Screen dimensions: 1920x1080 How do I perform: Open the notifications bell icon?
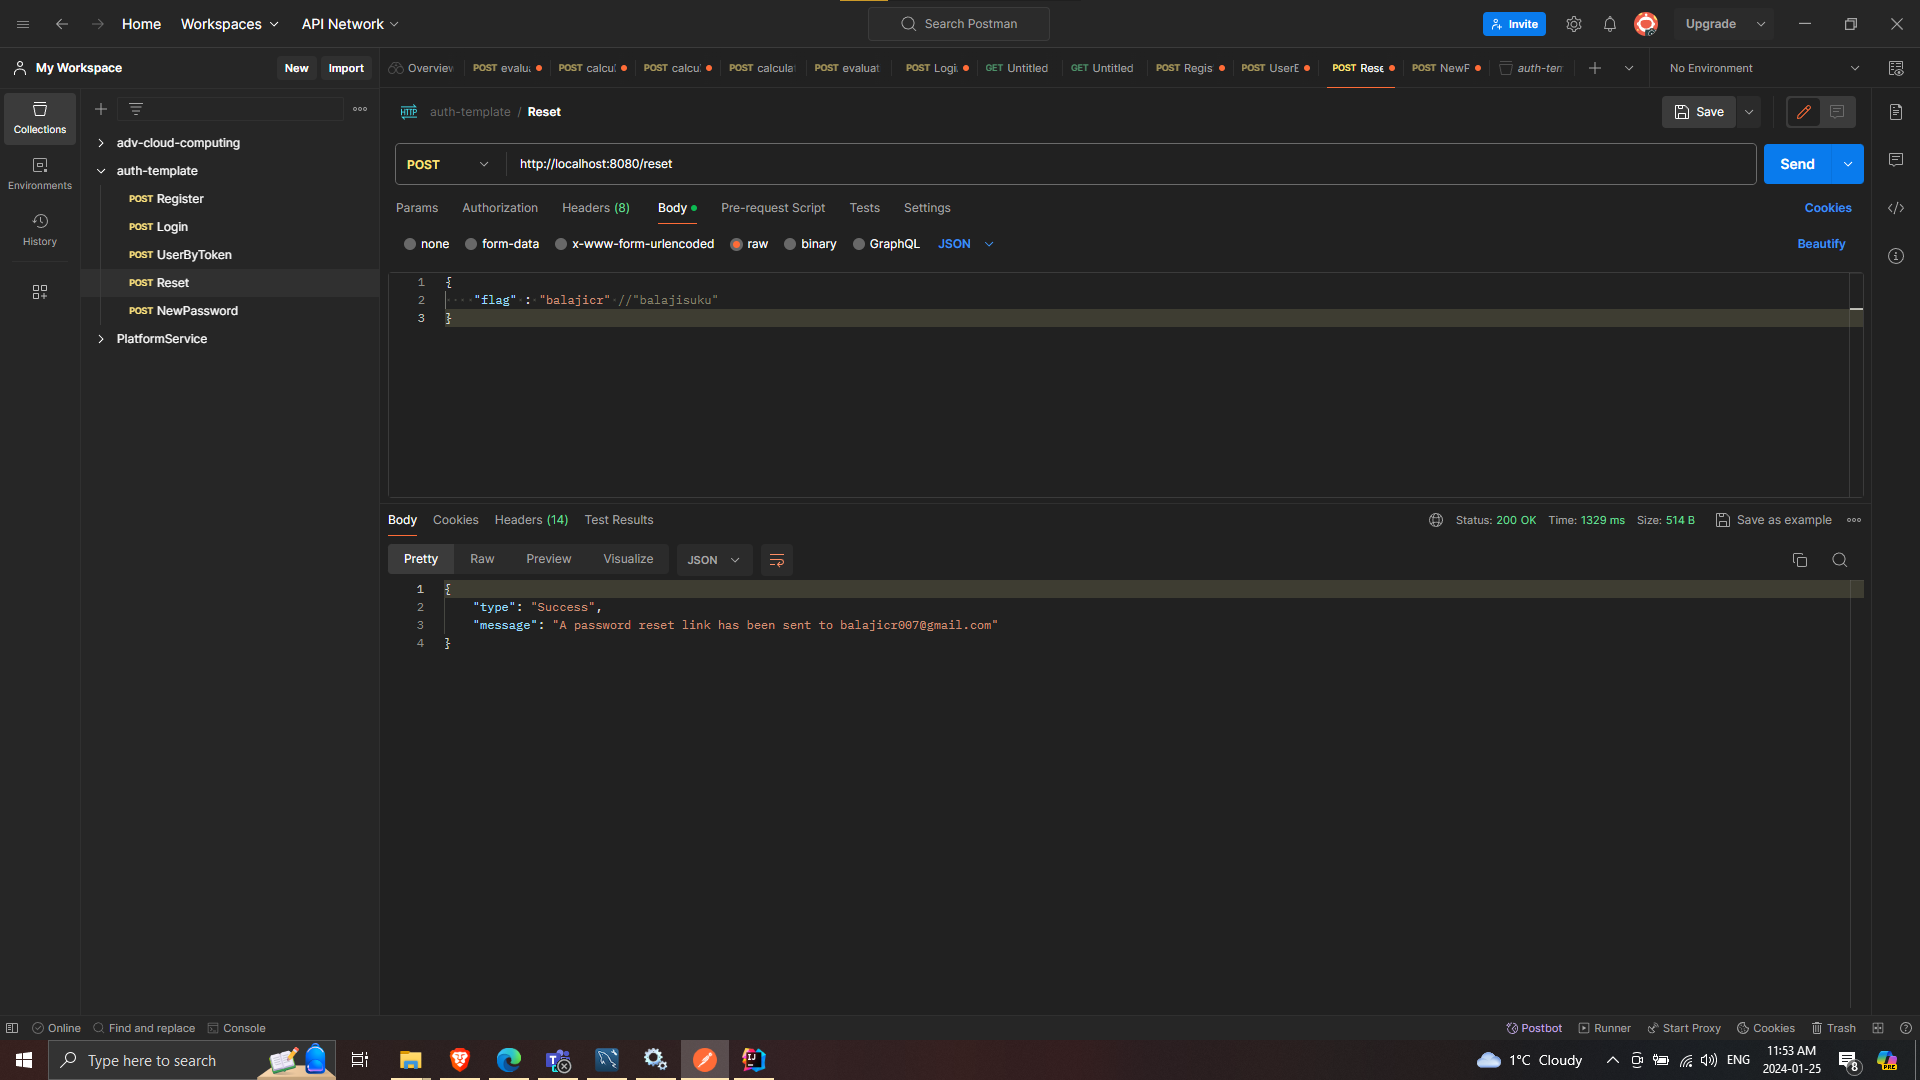[x=1610, y=24]
